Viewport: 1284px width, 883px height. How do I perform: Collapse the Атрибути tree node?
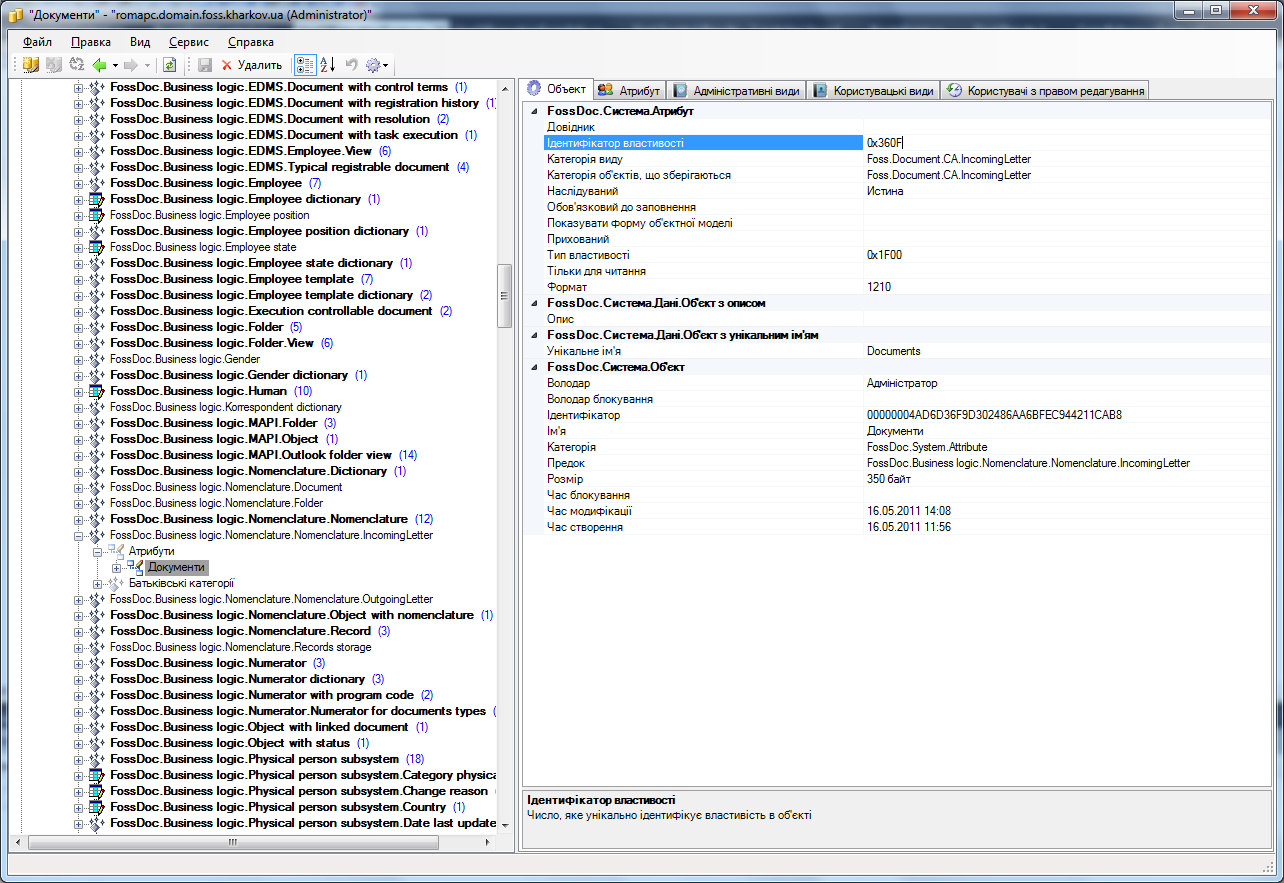pyautogui.click(x=98, y=551)
